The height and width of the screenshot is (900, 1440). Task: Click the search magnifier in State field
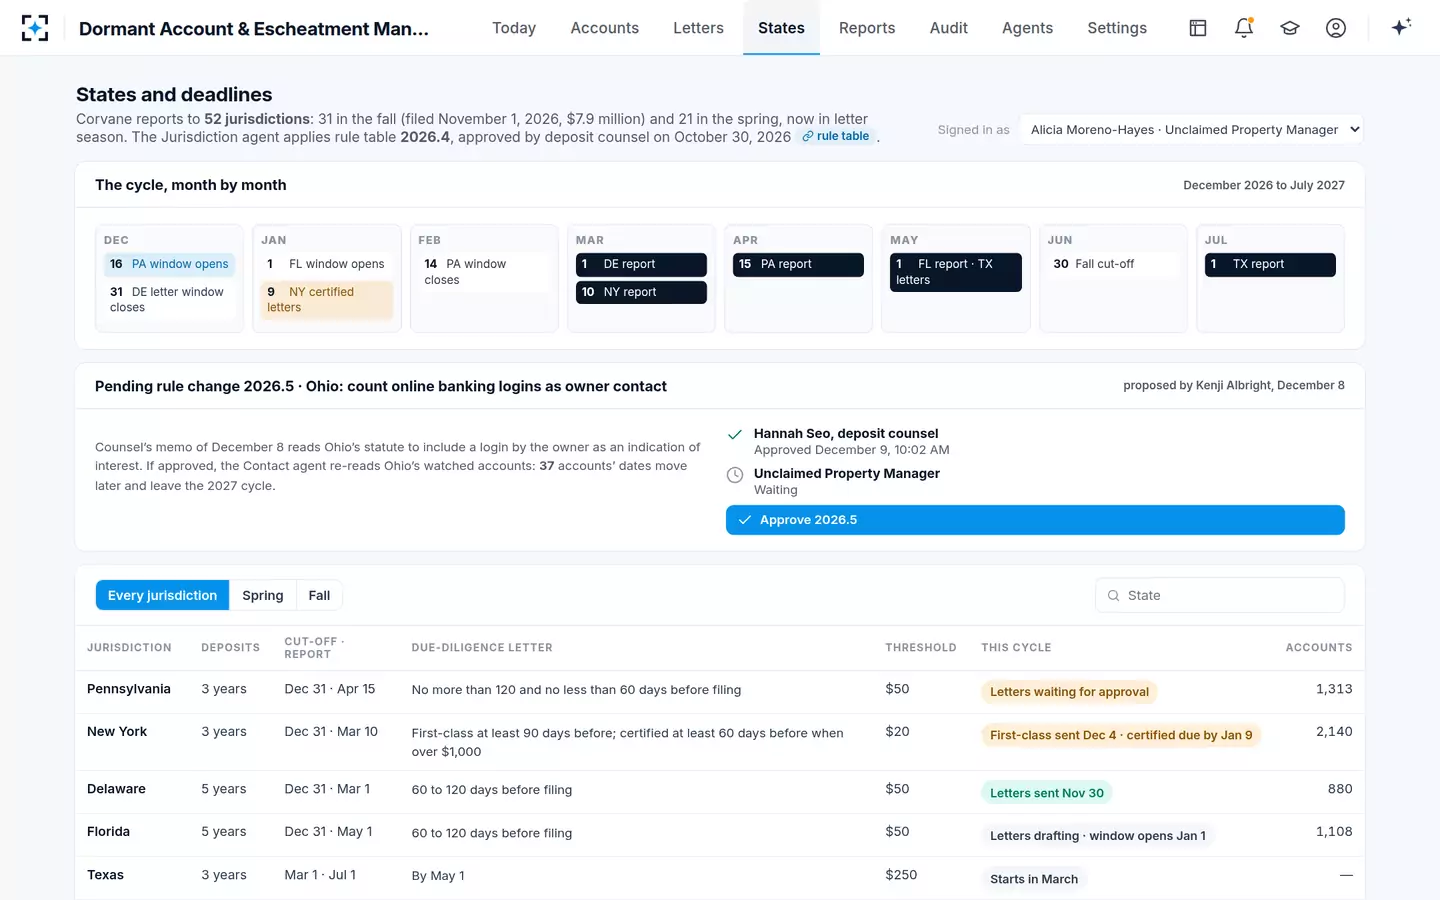(x=1113, y=596)
